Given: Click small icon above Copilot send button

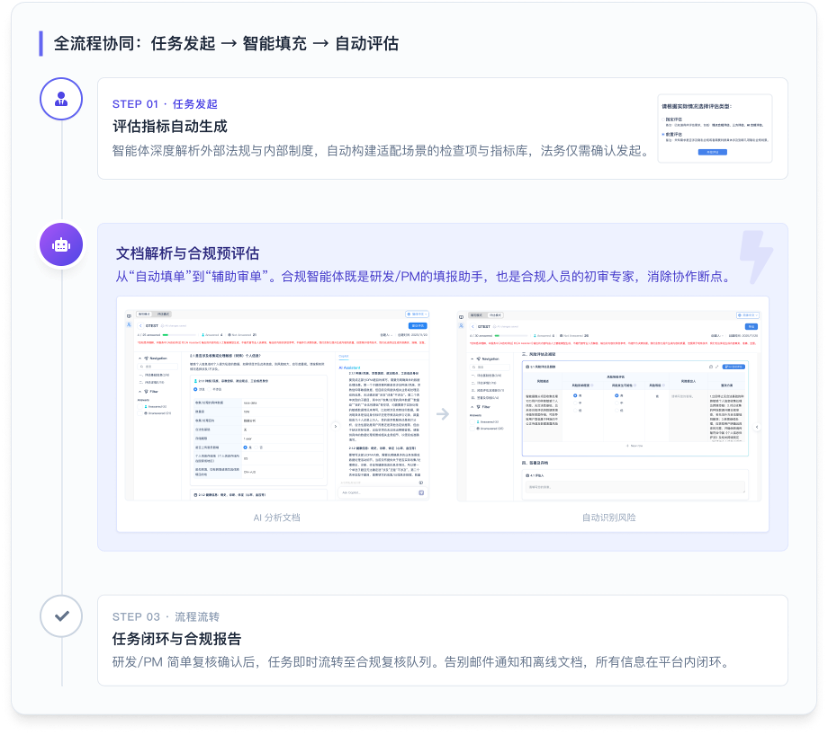Looking at the screenshot, I should [421, 483].
